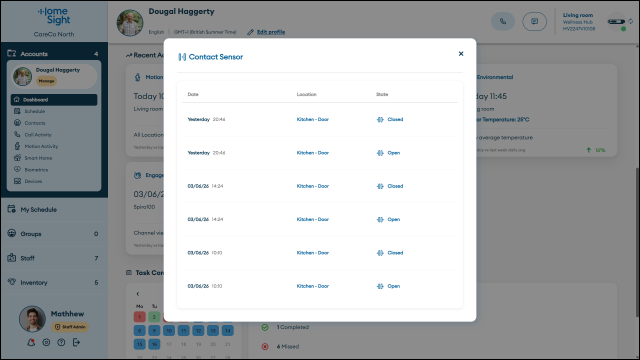Click the Location column header

(x=307, y=94)
